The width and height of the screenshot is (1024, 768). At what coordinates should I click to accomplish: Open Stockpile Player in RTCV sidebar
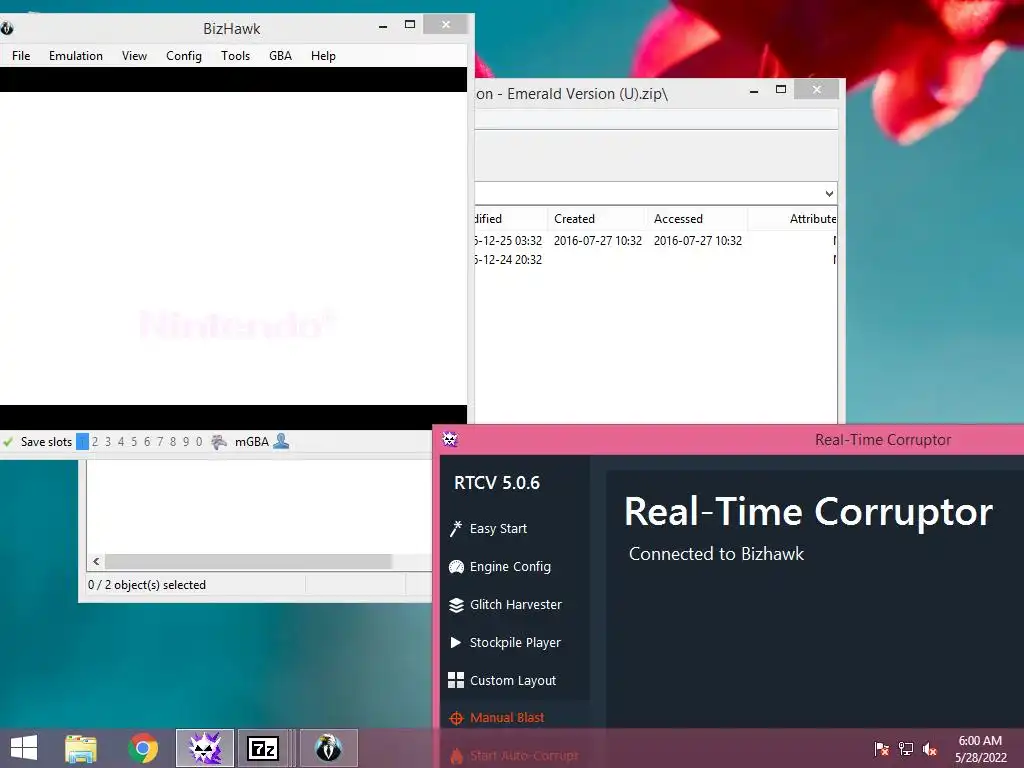[x=515, y=643]
